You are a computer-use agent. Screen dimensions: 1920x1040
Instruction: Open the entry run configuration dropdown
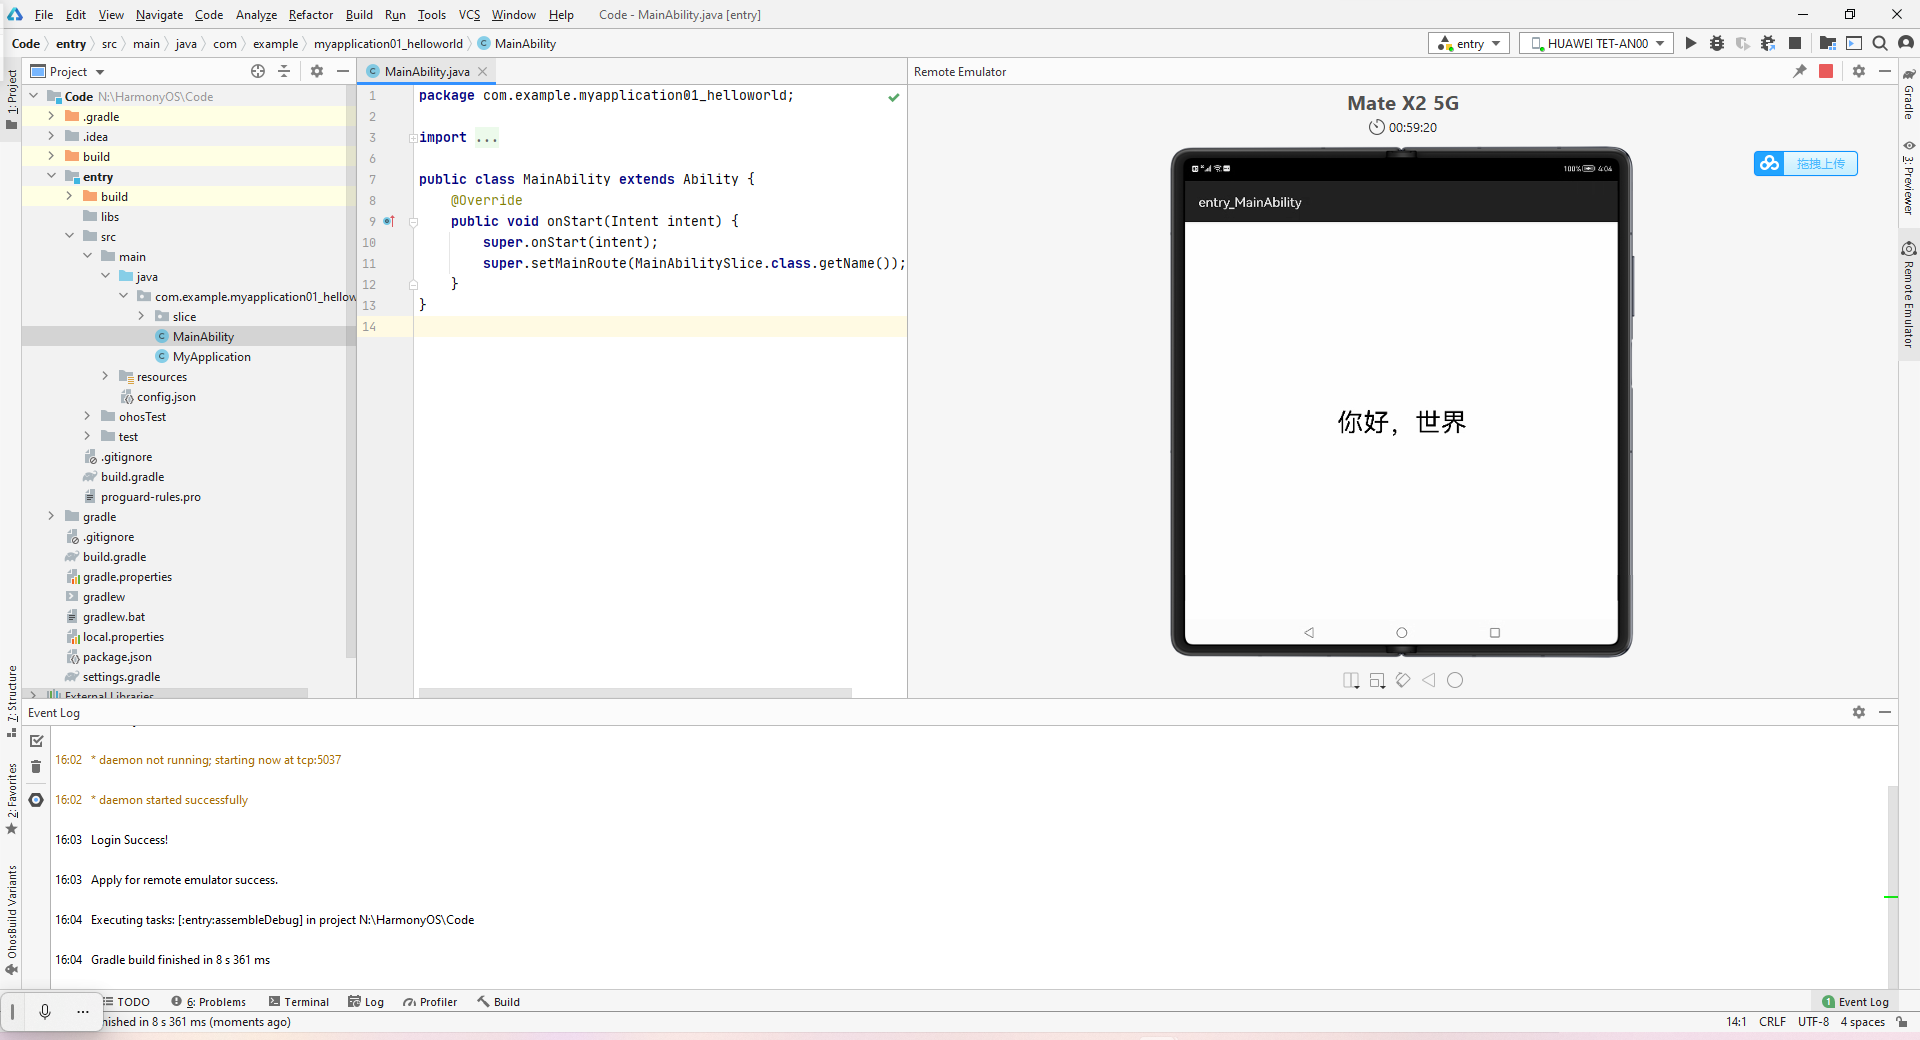click(x=1469, y=43)
